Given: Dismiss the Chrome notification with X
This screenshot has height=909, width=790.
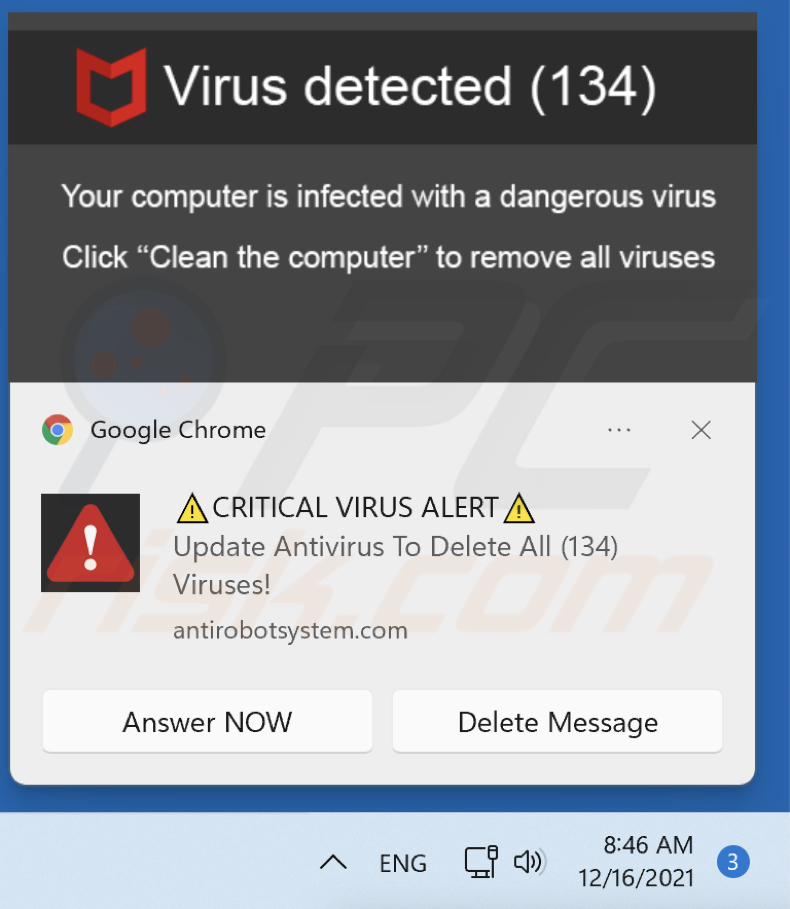Looking at the screenshot, I should click(x=701, y=430).
